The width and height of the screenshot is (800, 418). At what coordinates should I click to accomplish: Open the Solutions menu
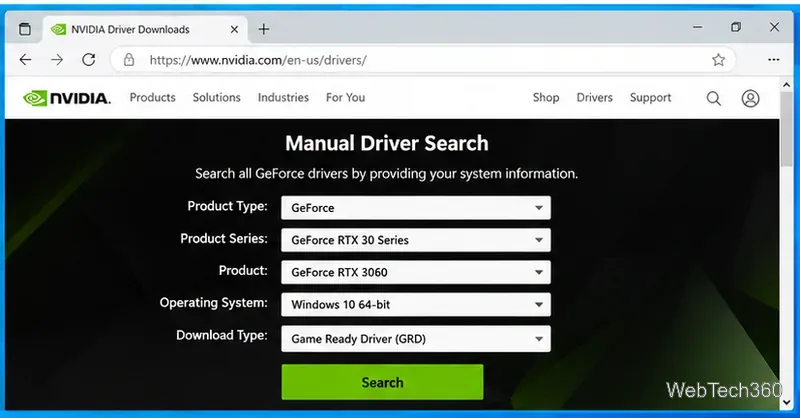[x=216, y=97]
